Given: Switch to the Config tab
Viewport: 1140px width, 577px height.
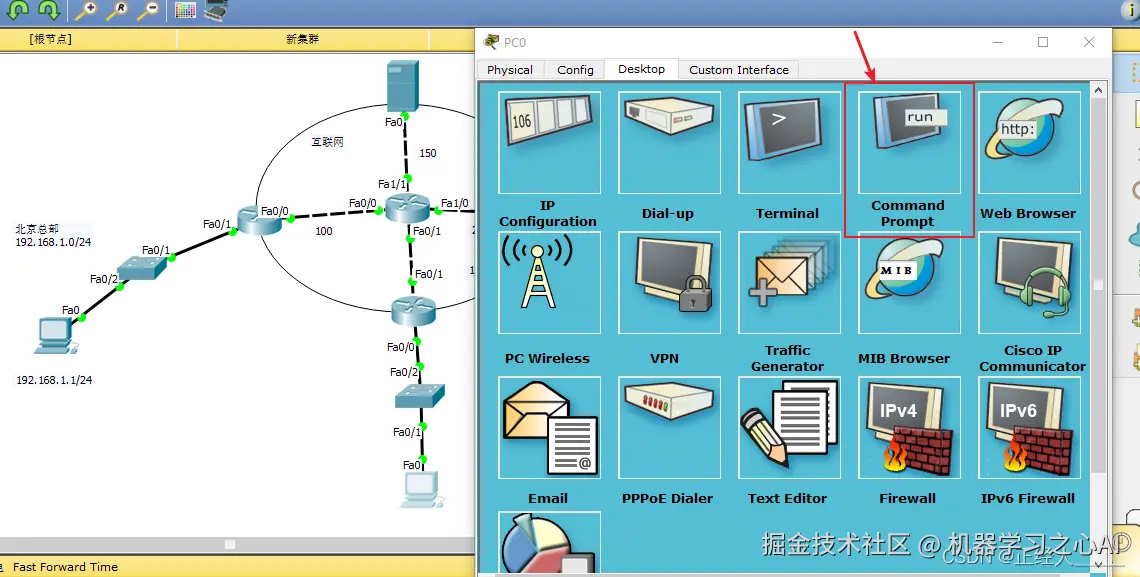Looking at the screenshot, I should (575, 70).
